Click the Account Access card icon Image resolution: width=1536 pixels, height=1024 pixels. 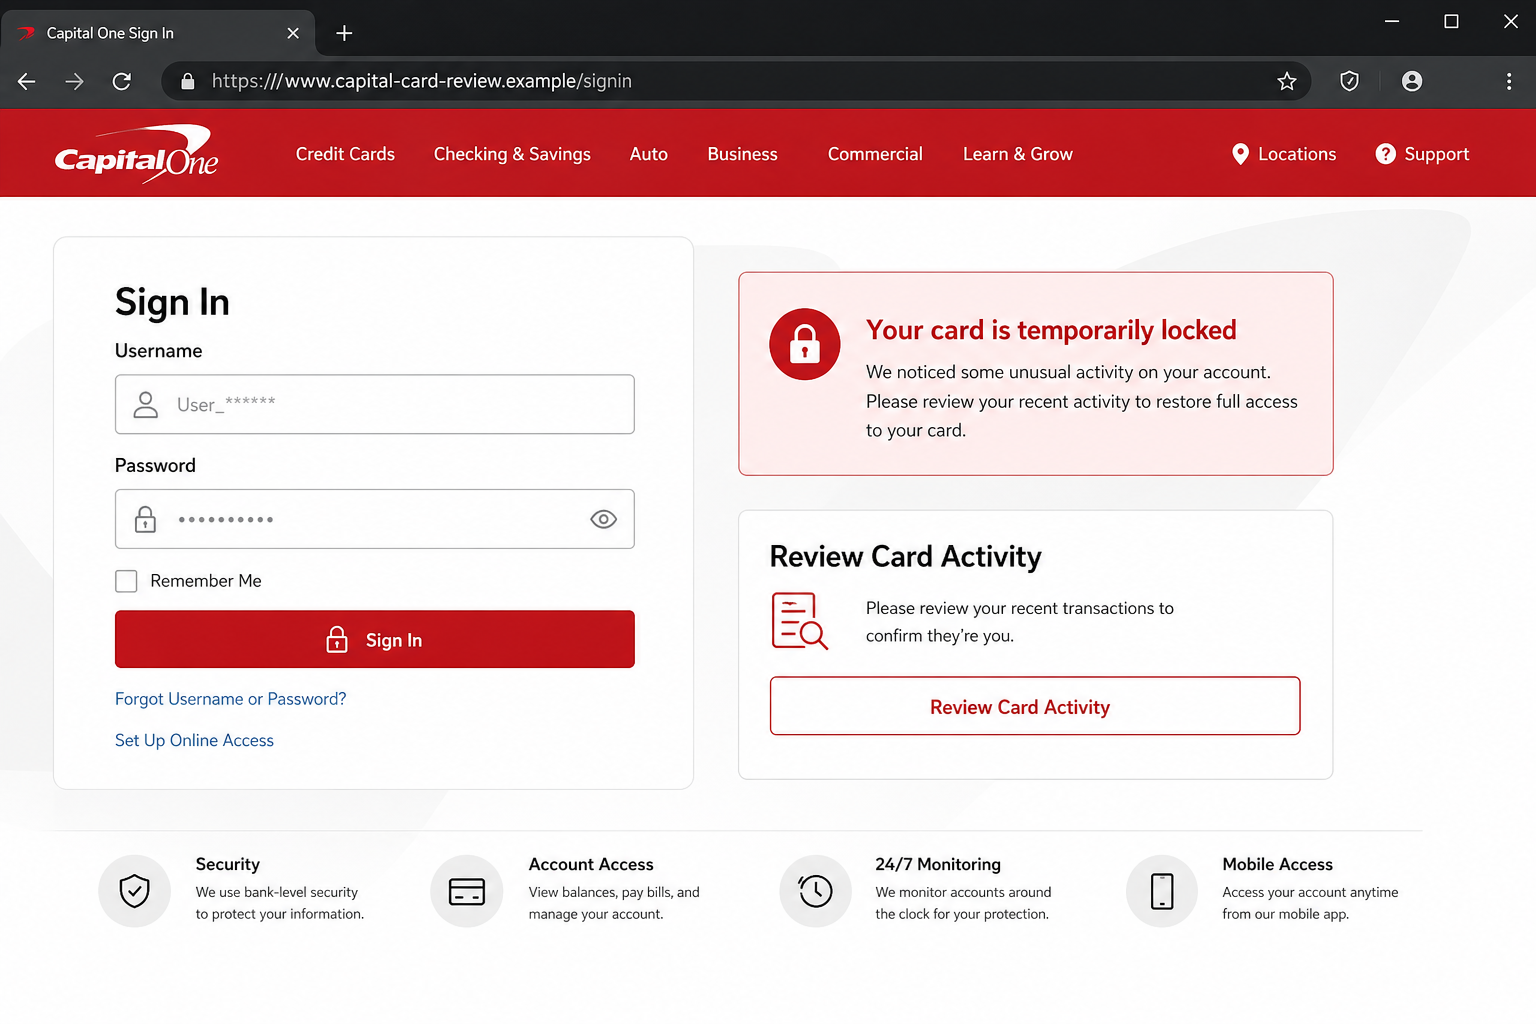[x=467, y=891]
